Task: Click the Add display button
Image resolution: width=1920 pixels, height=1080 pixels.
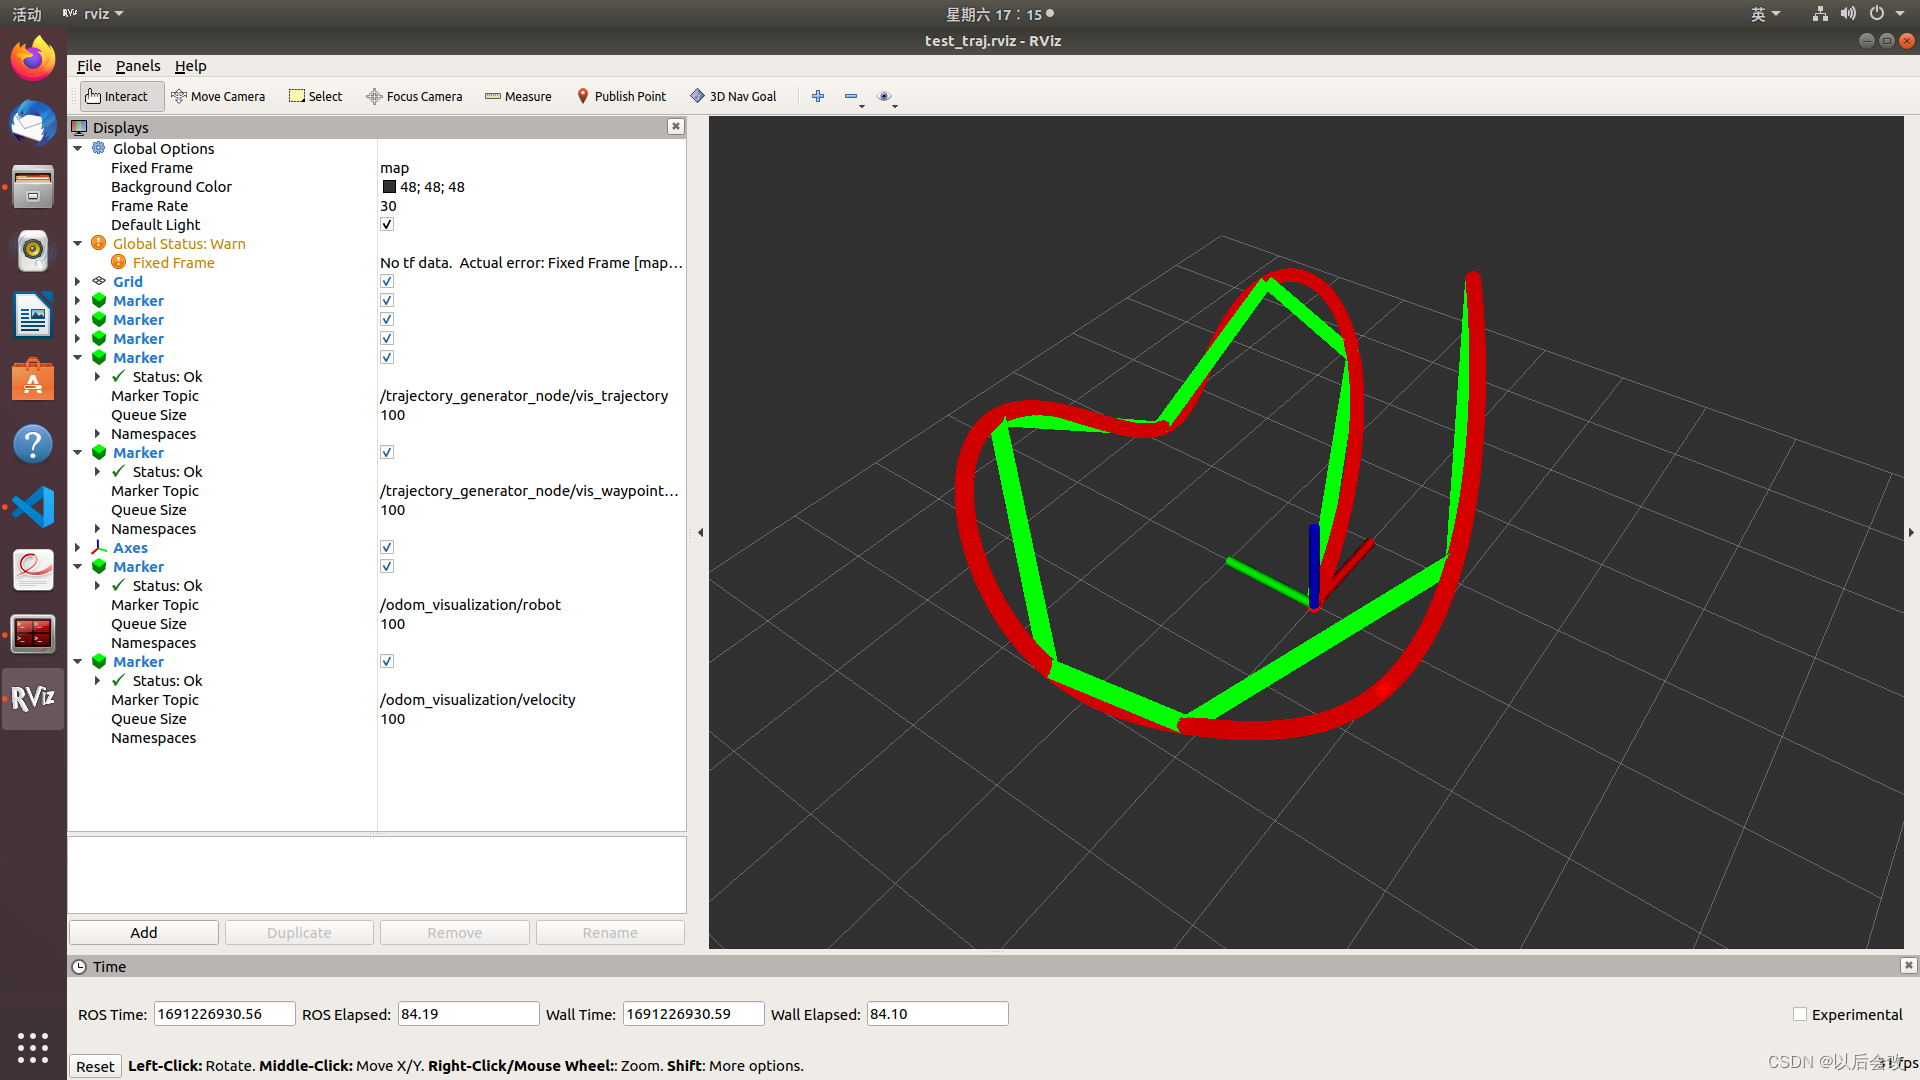Action: point(143,932)
